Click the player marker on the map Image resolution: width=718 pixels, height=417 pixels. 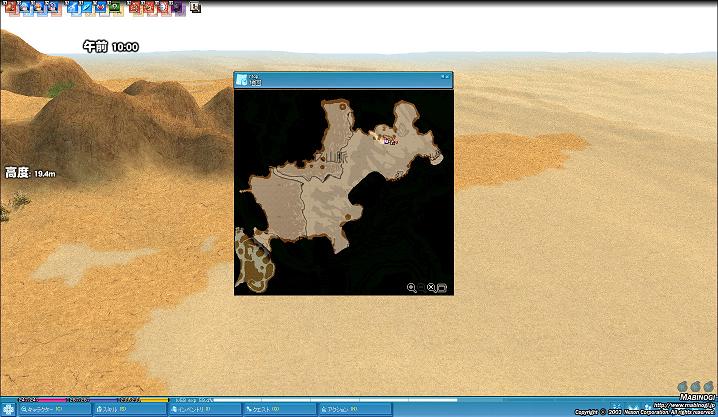pyautogui.click(x=387, y=141)
